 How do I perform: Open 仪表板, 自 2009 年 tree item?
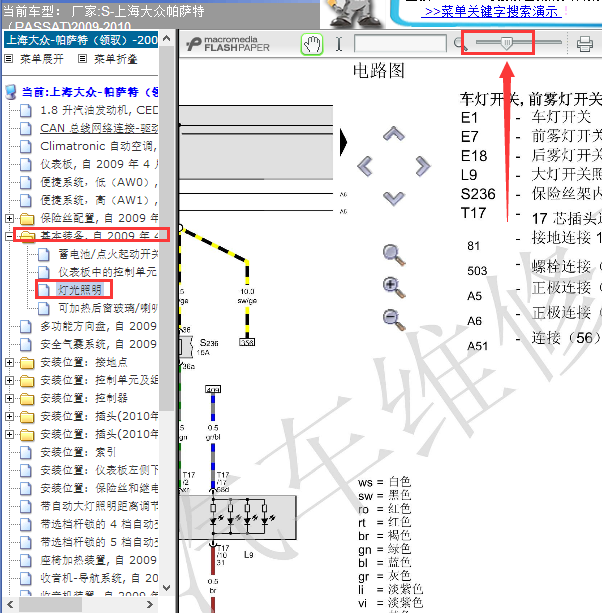pos(99,164)
